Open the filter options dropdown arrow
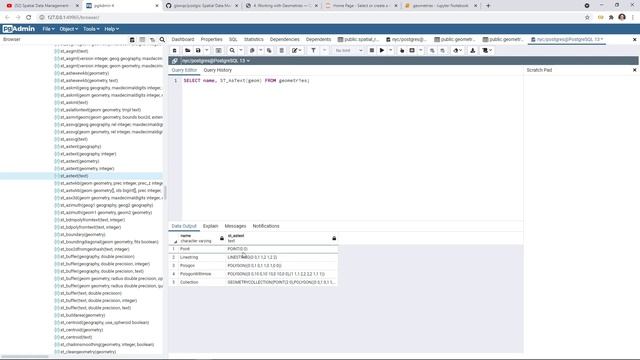Image resolution: width=640 pixels, height=360 pixels. [324, 51]
